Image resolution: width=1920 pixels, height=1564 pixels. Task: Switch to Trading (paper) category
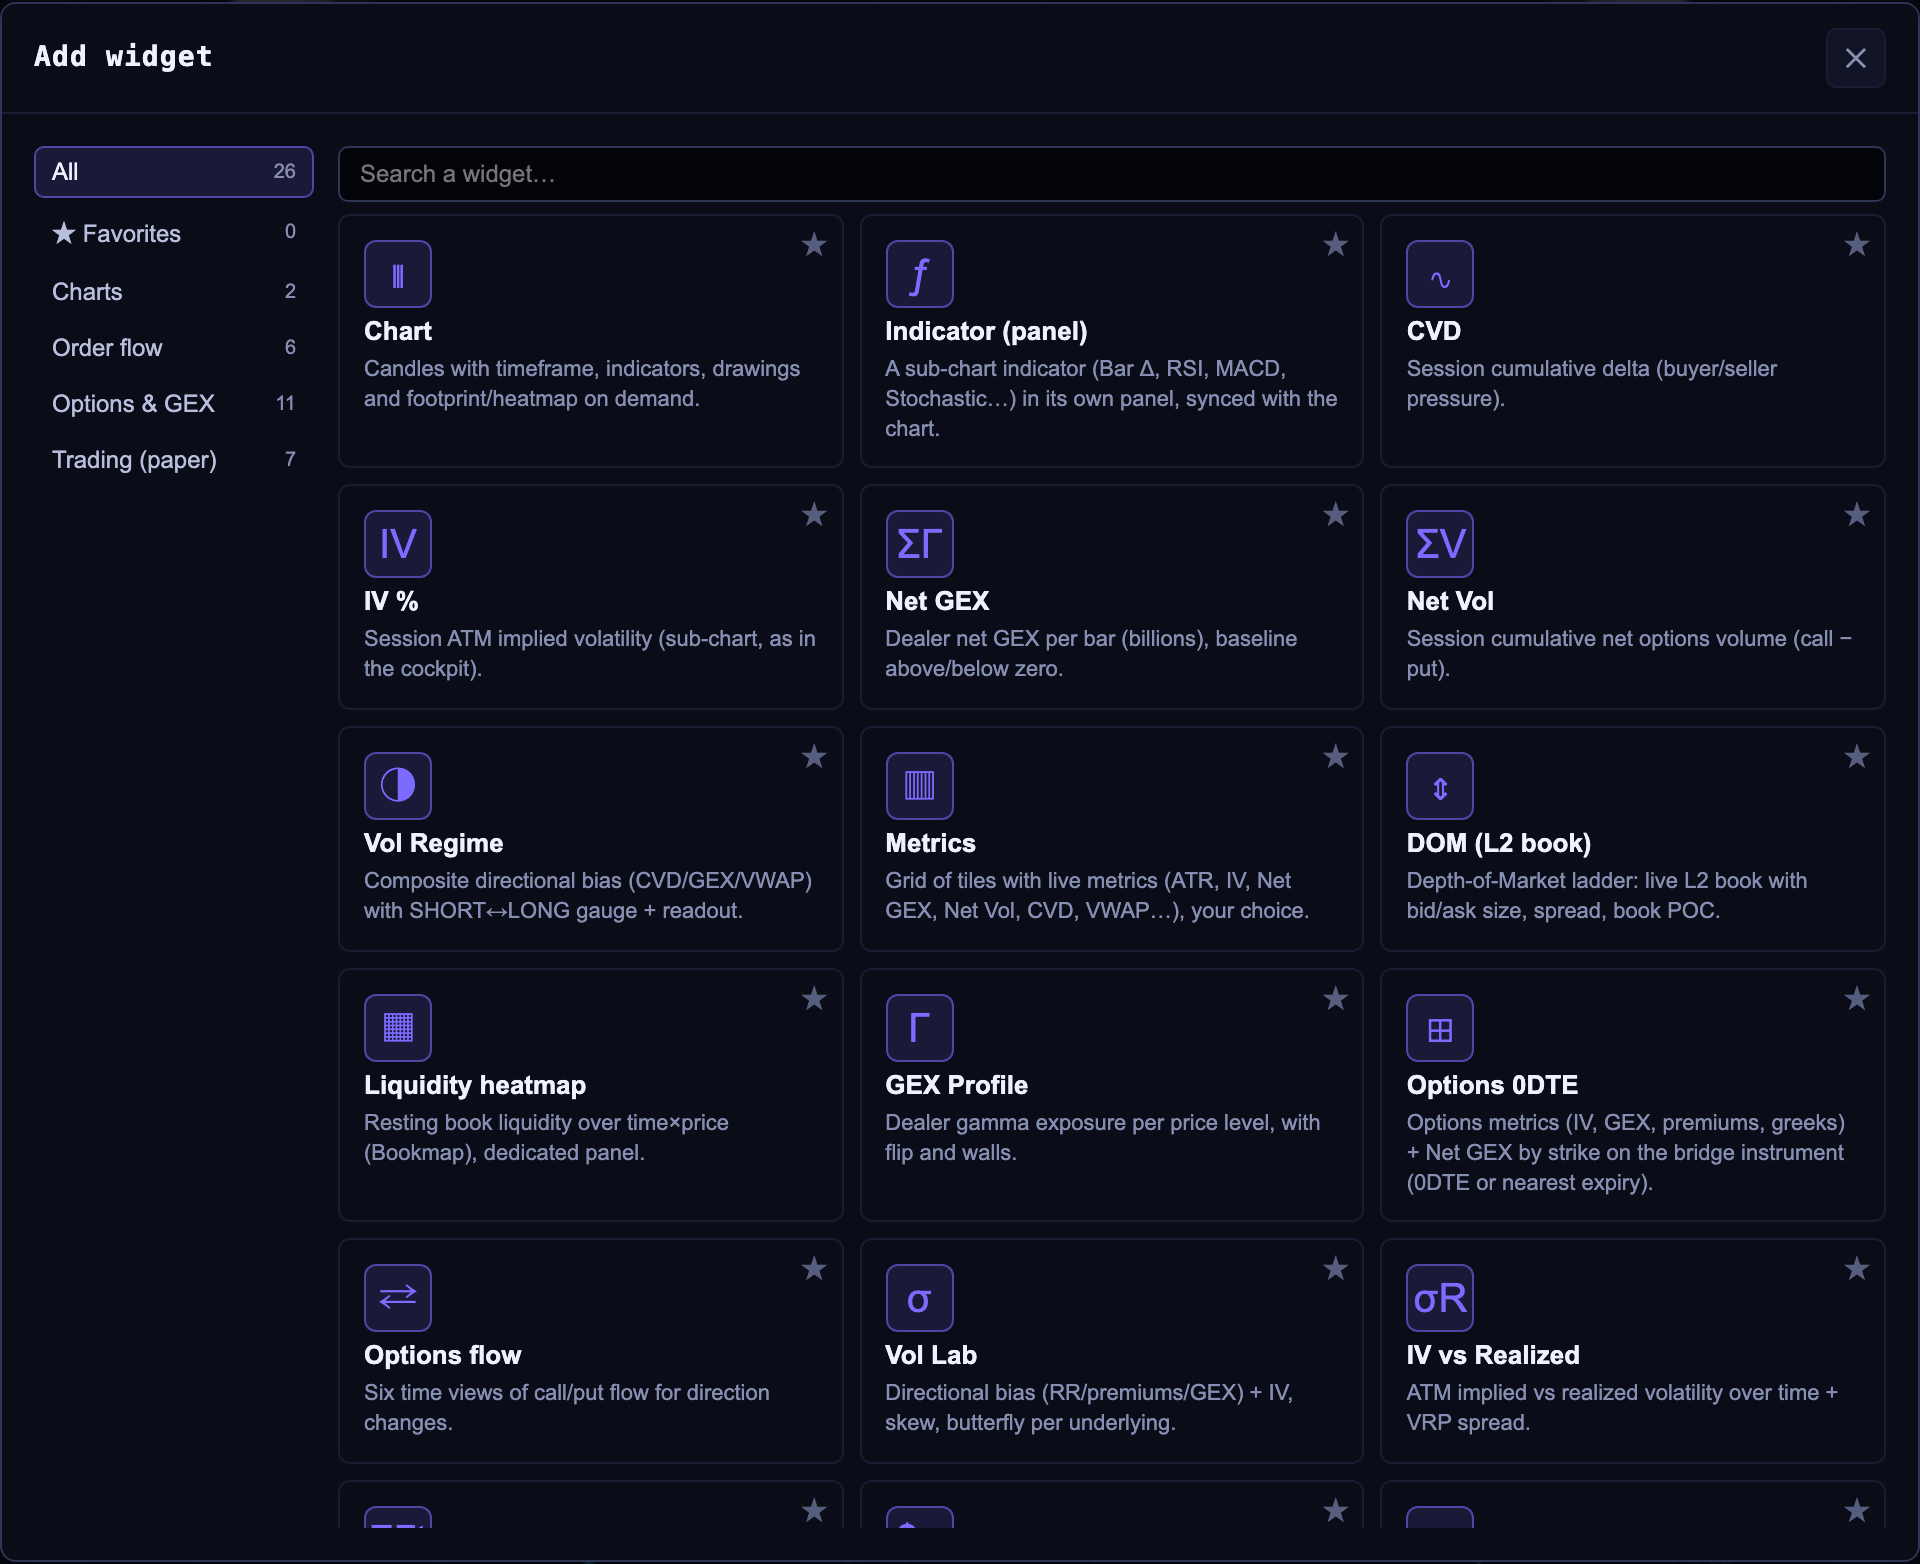click(x=174, y=460)
